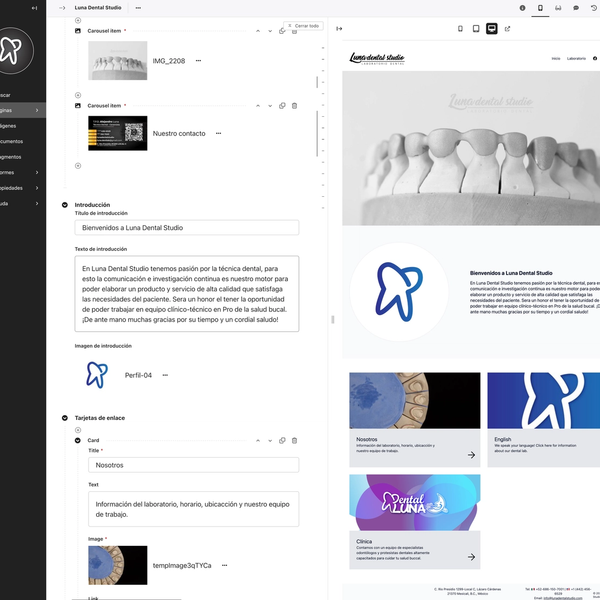Screen dimensions: 600x600
Task: Click the tooth logo in sidebar
Action: (x=11, y=50)
